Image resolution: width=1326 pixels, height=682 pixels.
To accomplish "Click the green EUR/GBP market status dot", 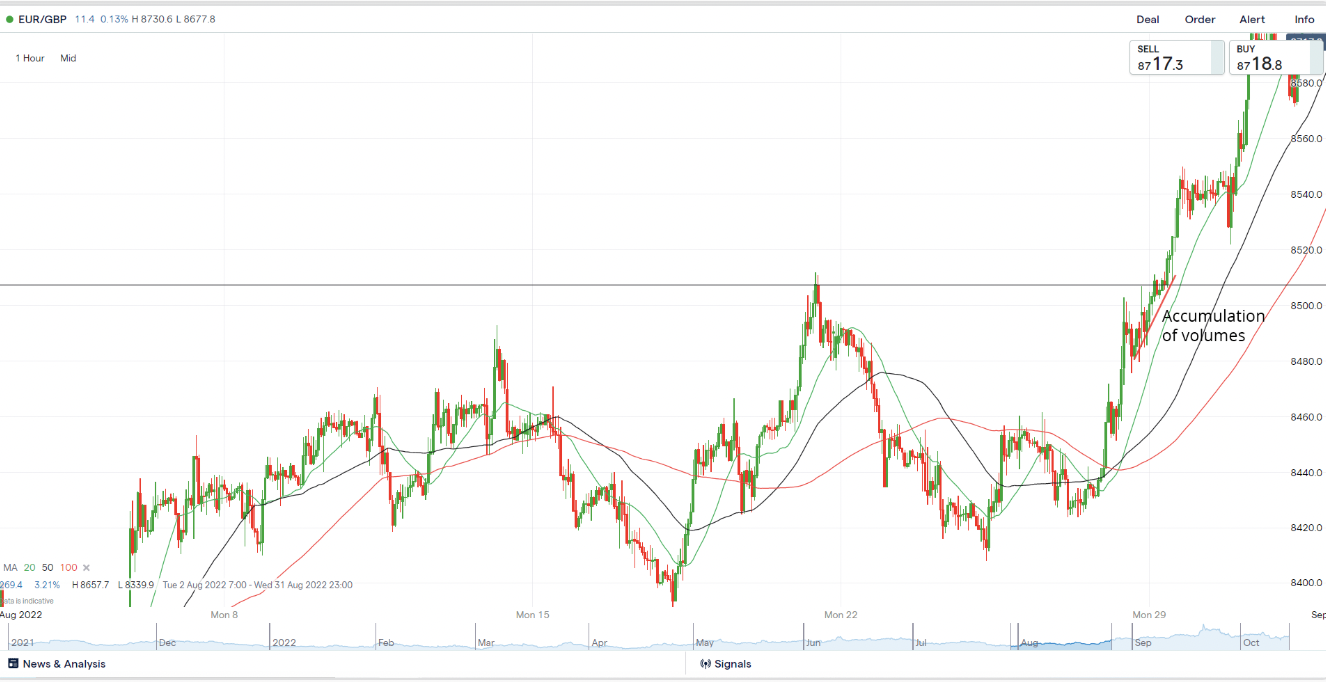I will pos(10,19).
